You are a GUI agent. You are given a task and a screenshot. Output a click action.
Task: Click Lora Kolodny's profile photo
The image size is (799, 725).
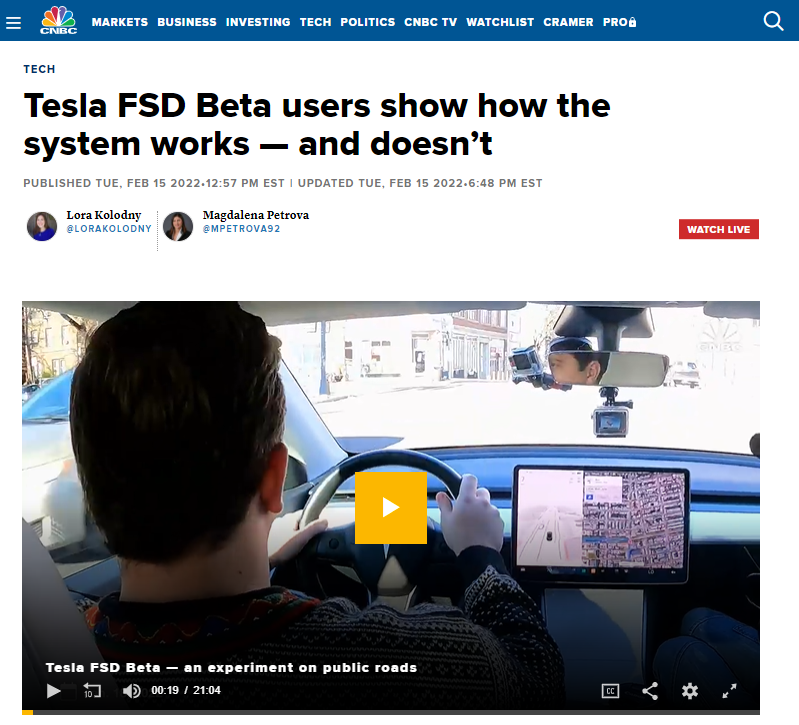pos(42,226)
